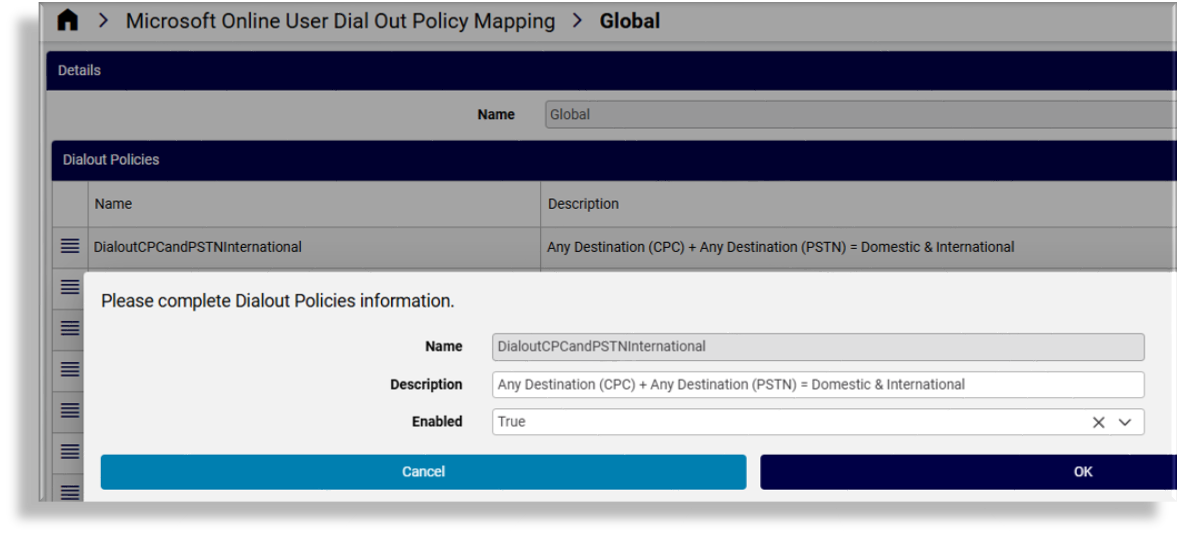Click the drag handle of DialoutCPCandPSTNInternational row

tap(70, 246)
